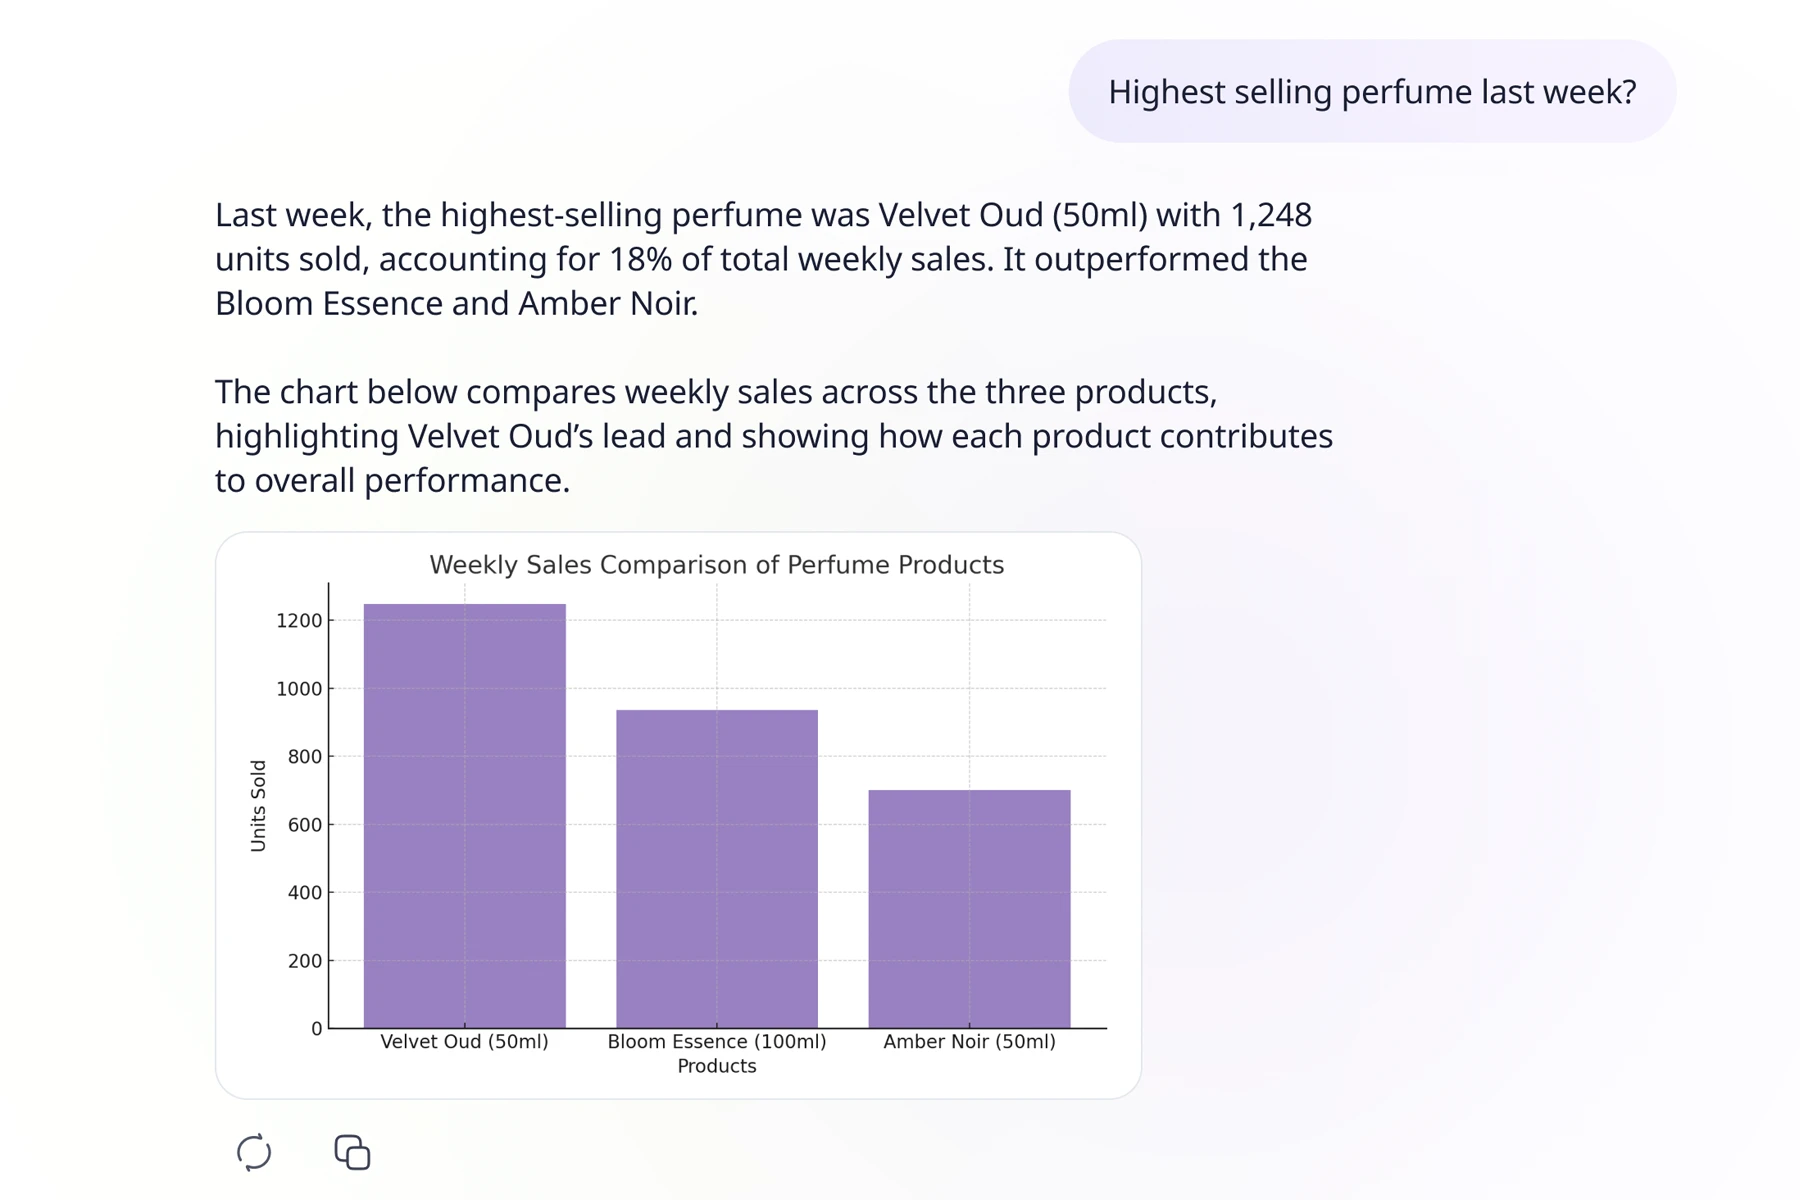
Task: Click the "Units Sold" y-axis label
Action: click(x=258, y=806)
